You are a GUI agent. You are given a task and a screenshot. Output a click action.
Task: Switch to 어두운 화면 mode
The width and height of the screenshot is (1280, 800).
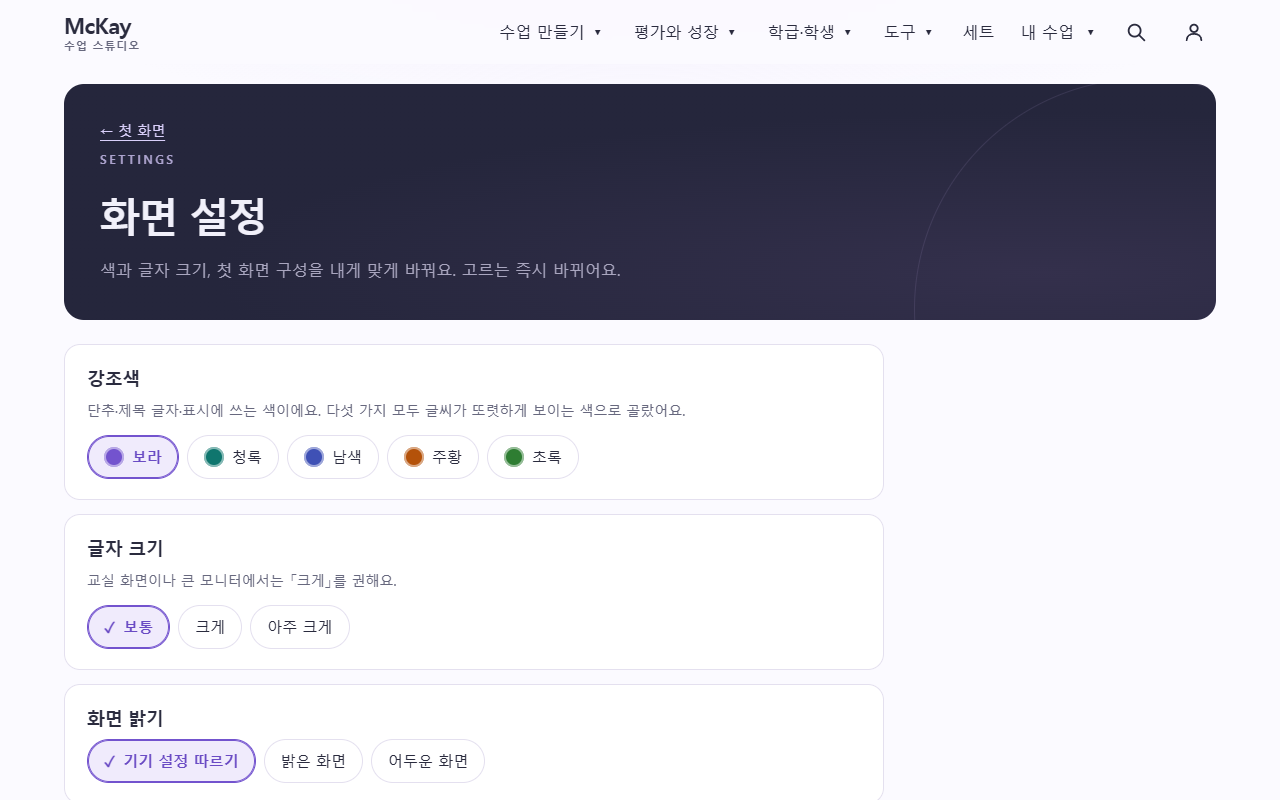(x=428, y=761)
